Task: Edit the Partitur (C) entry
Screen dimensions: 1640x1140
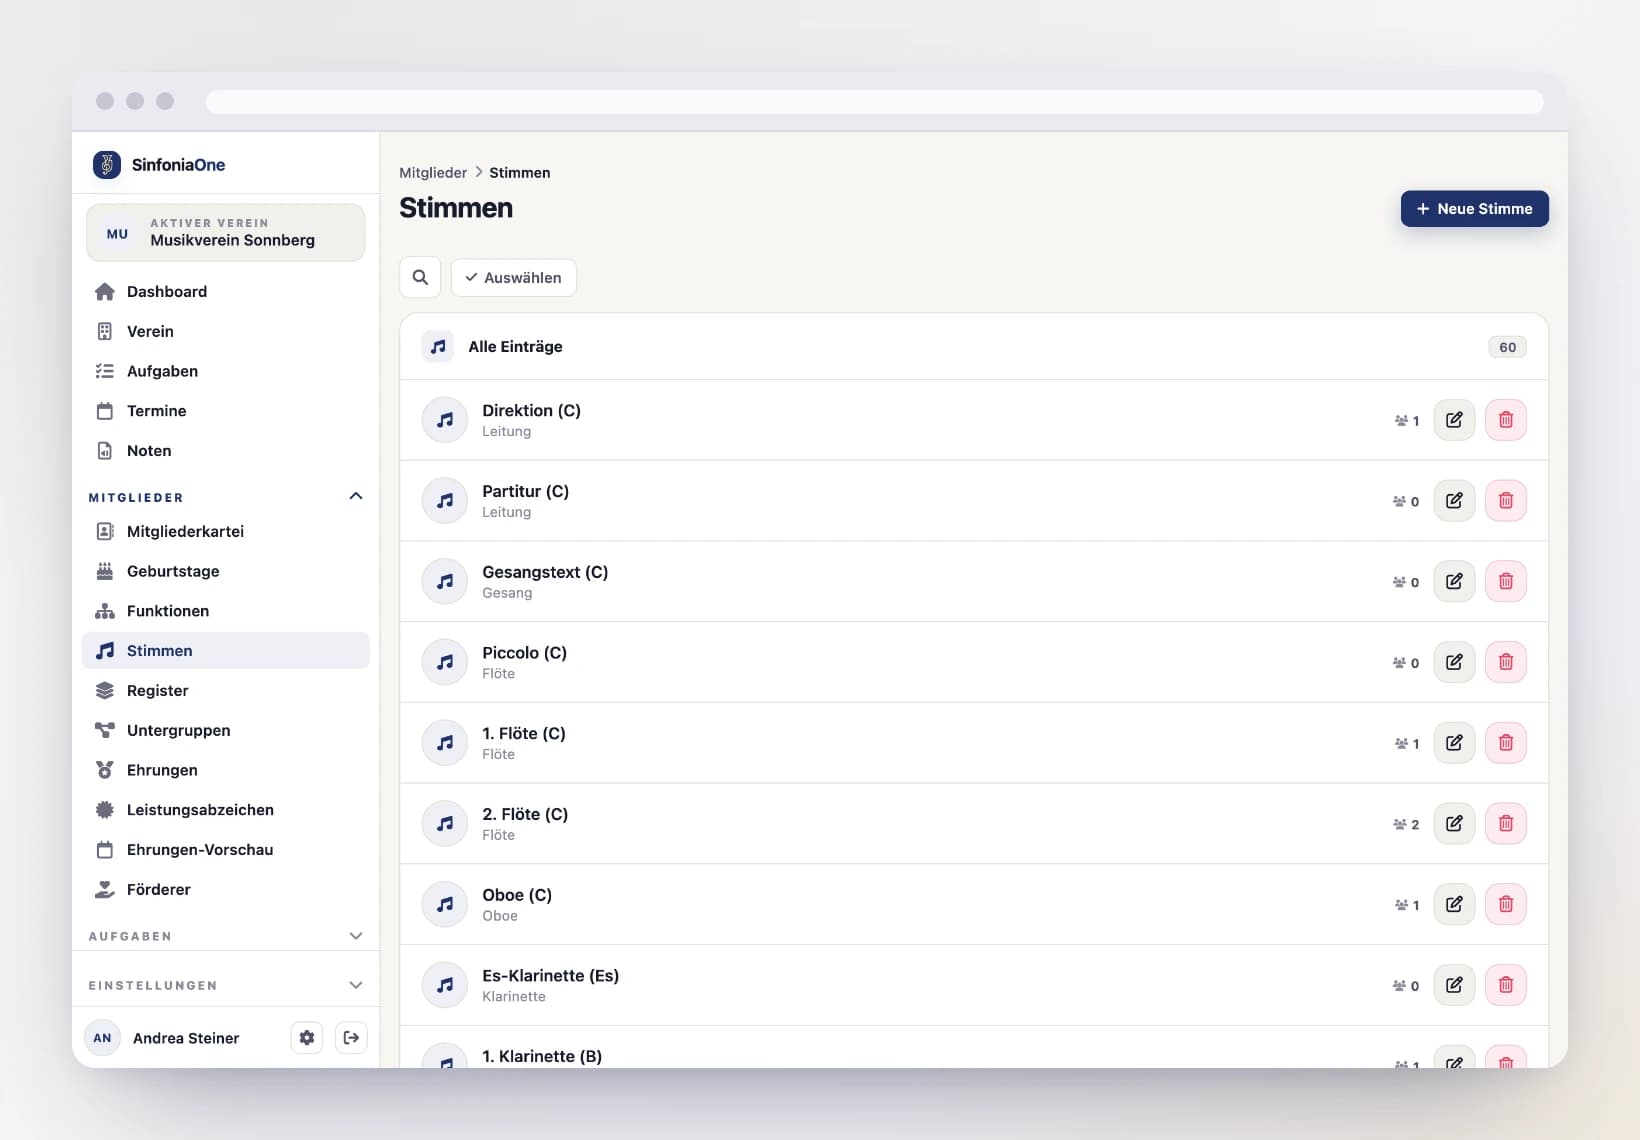Action: click(1454, 501)
